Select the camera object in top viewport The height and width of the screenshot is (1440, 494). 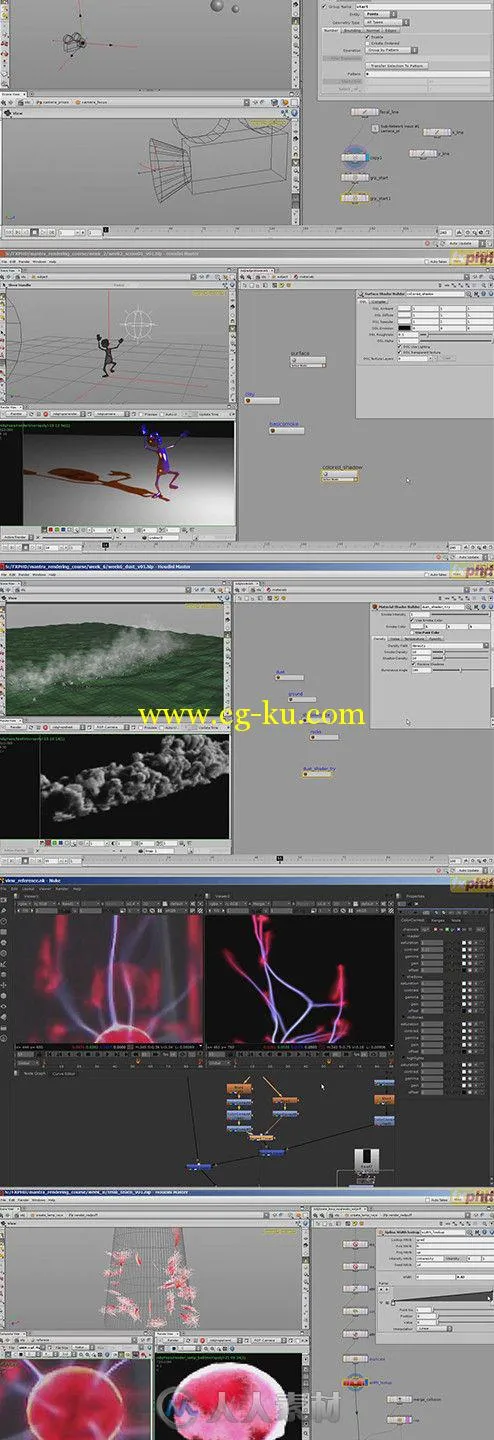point(72,42)
